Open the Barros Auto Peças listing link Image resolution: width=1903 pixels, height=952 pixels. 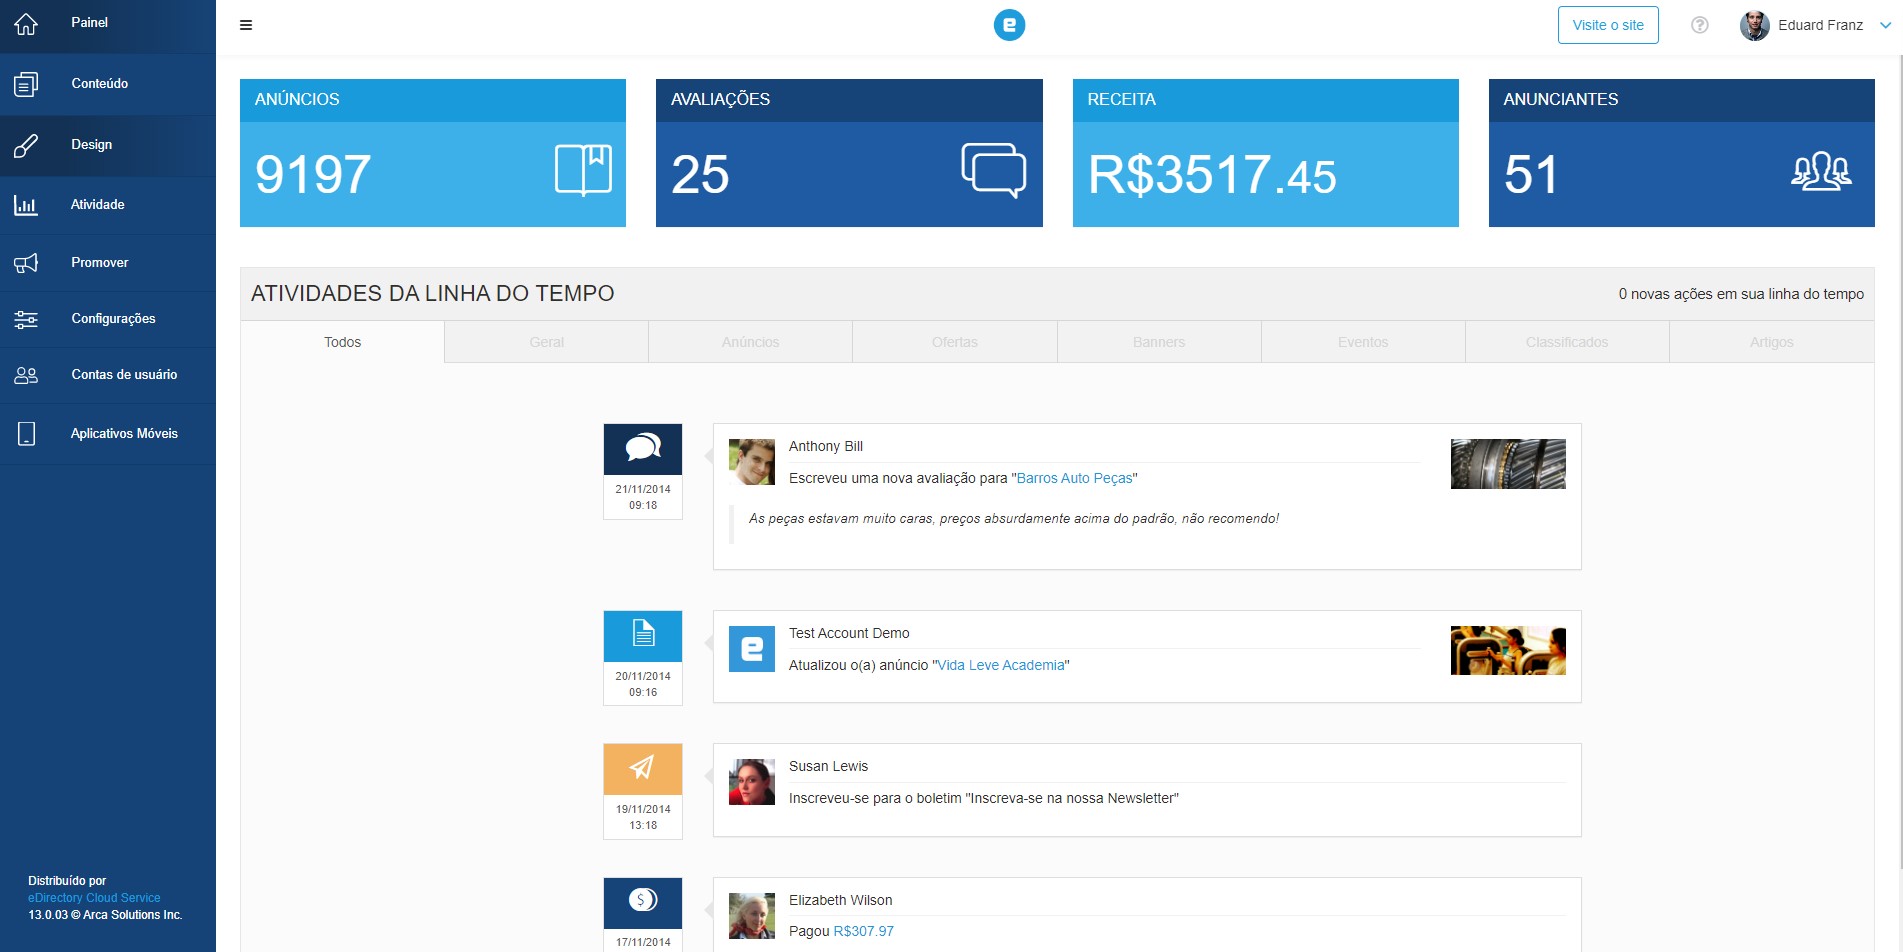[1073, 478]
